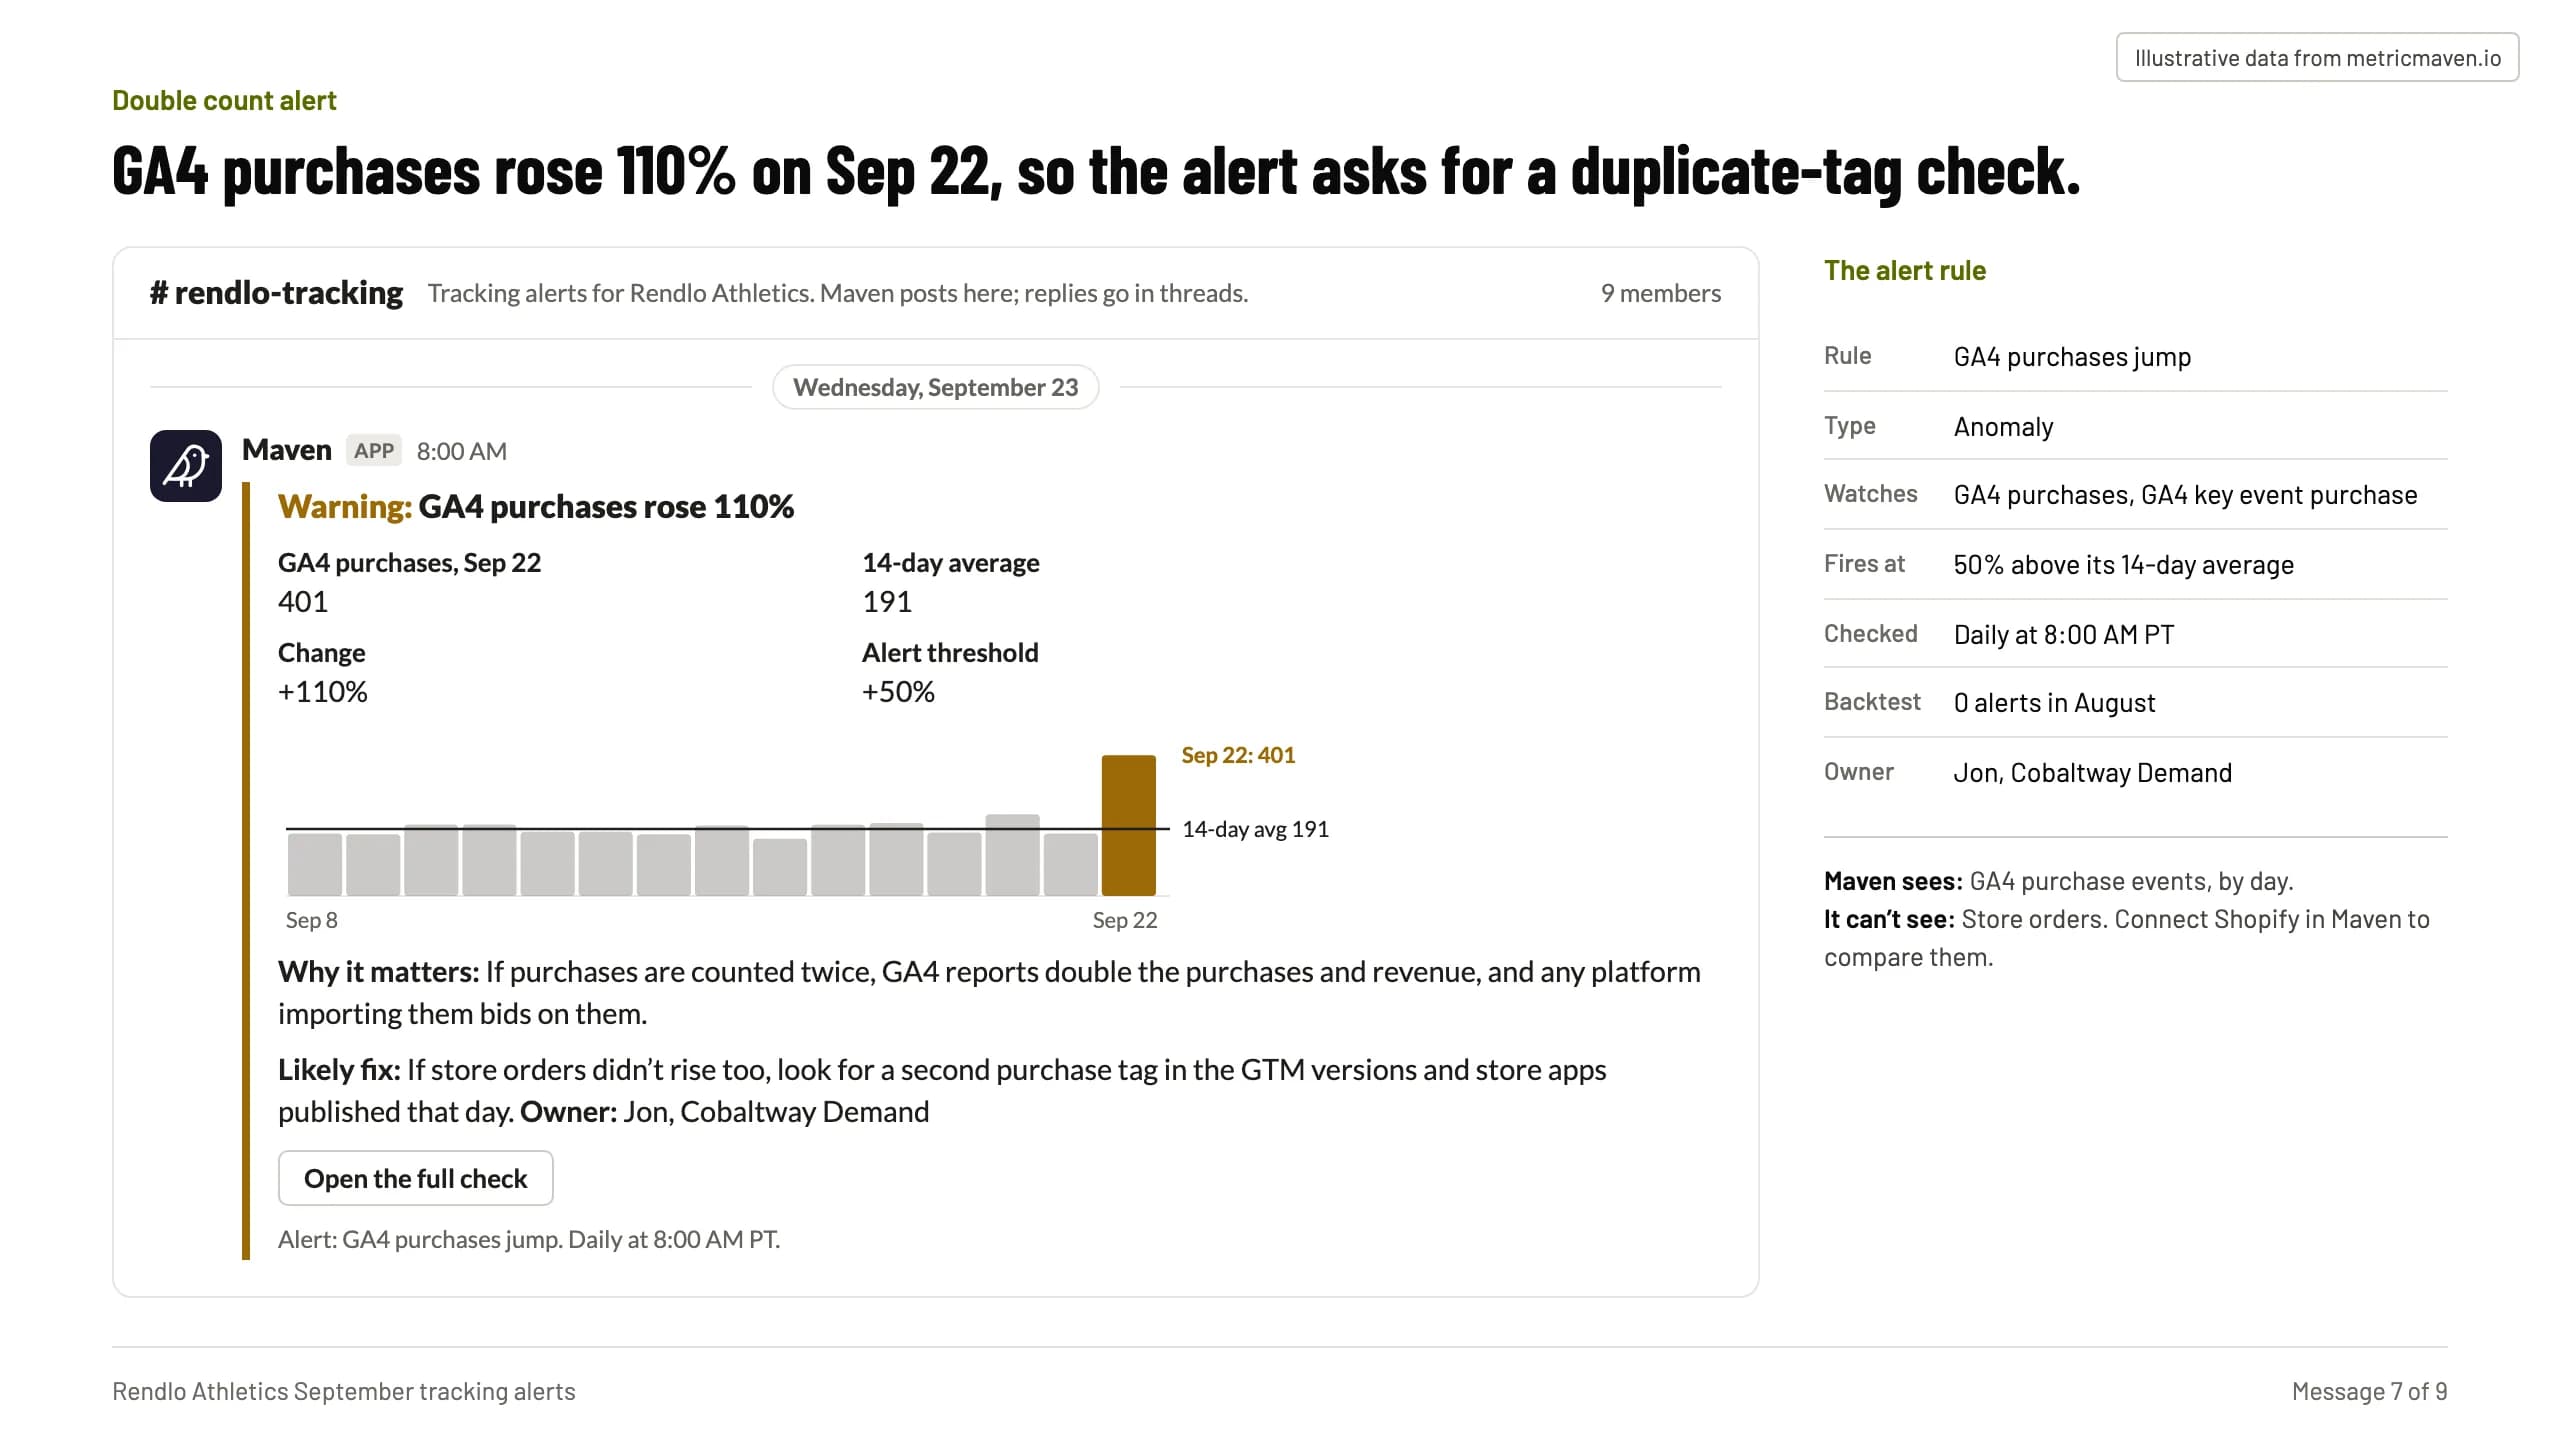This screenshot has width=2560, height=1440.
Task: Click the Maven sees note
Action: click(x=2058, y=881)
